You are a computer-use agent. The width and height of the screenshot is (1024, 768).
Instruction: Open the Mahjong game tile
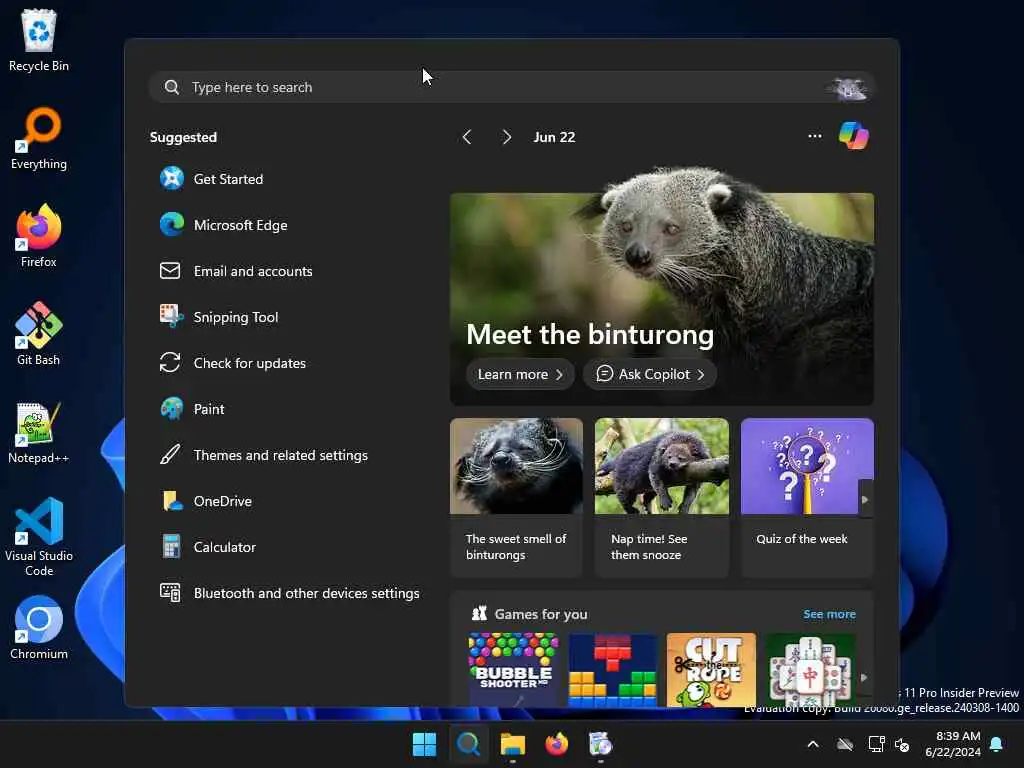click(810, 670)
